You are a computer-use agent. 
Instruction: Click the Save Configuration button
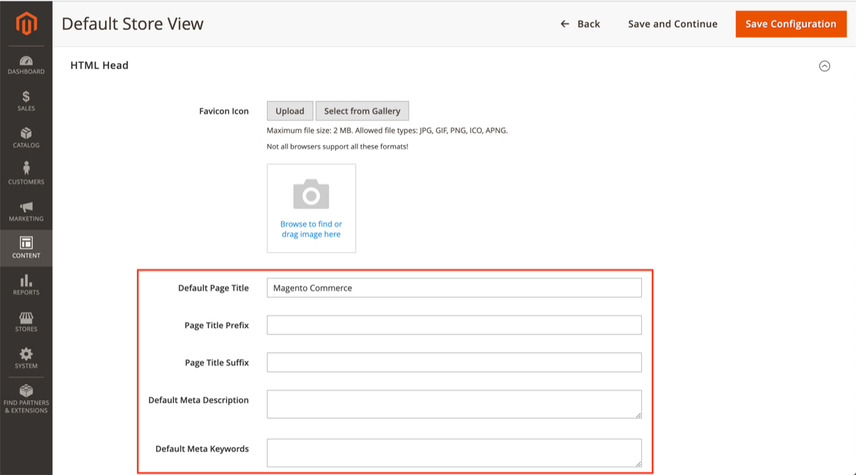[x=790, y=24]
